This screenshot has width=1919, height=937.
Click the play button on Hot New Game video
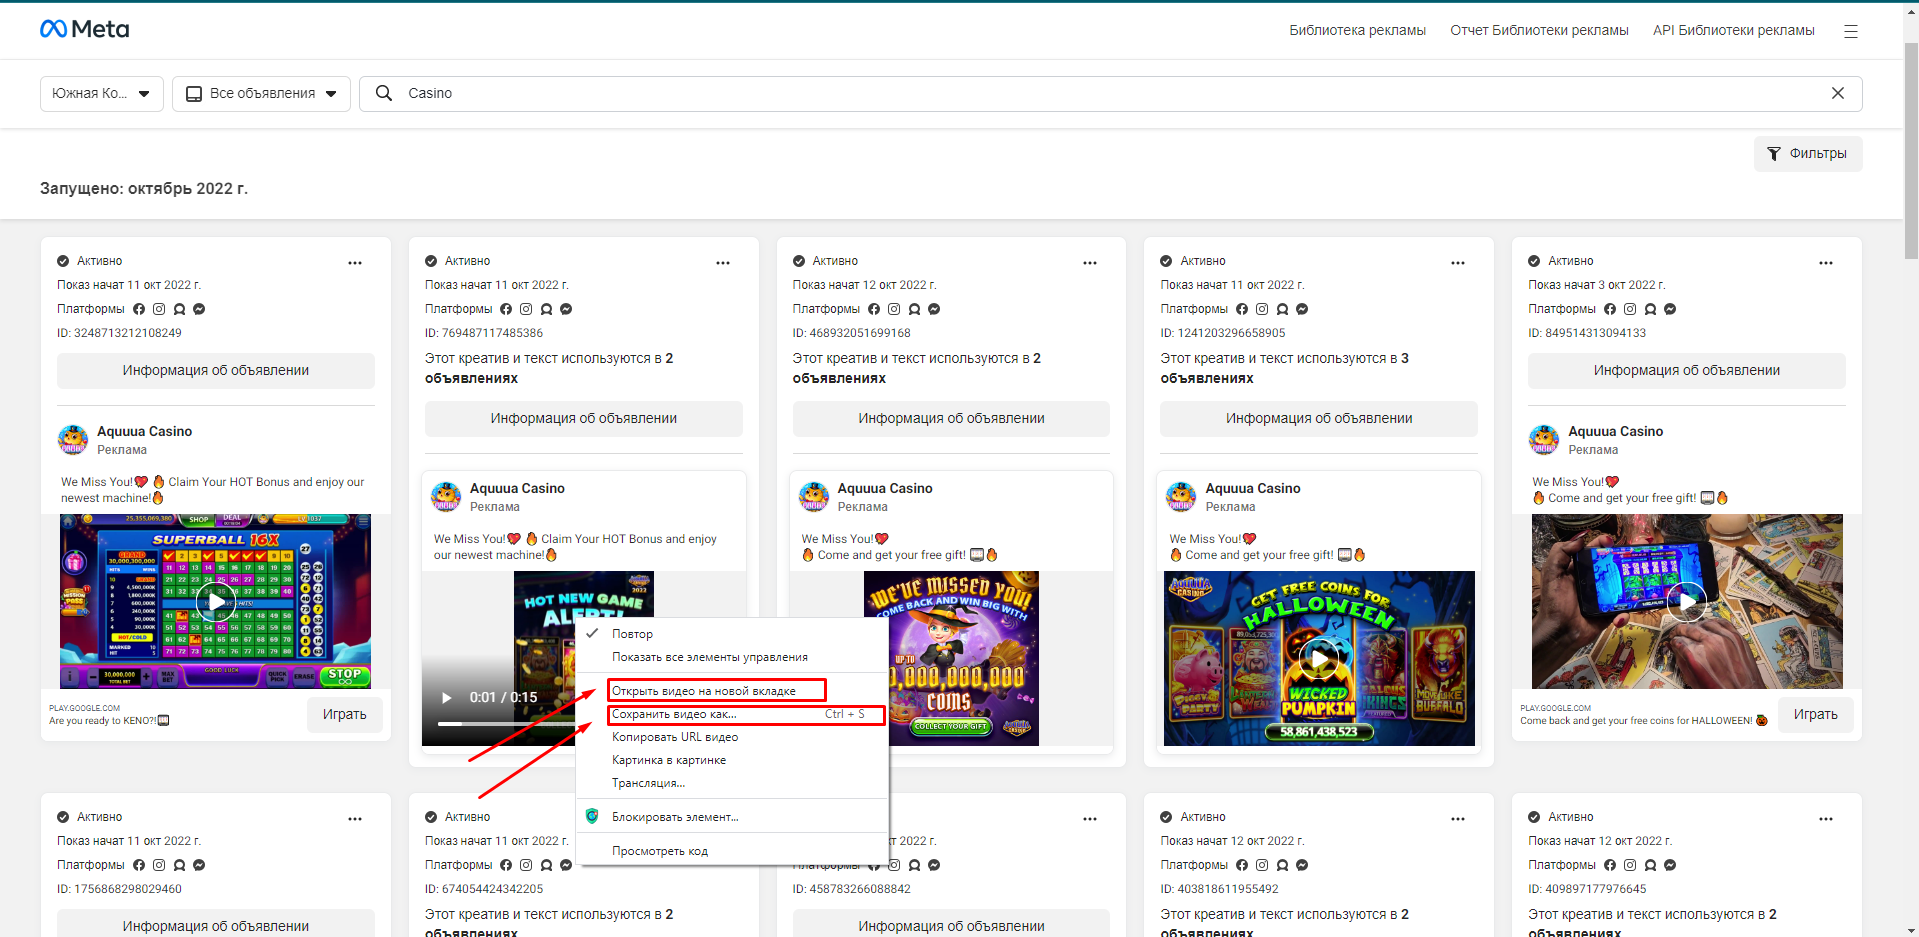click(x=447, y=697)
